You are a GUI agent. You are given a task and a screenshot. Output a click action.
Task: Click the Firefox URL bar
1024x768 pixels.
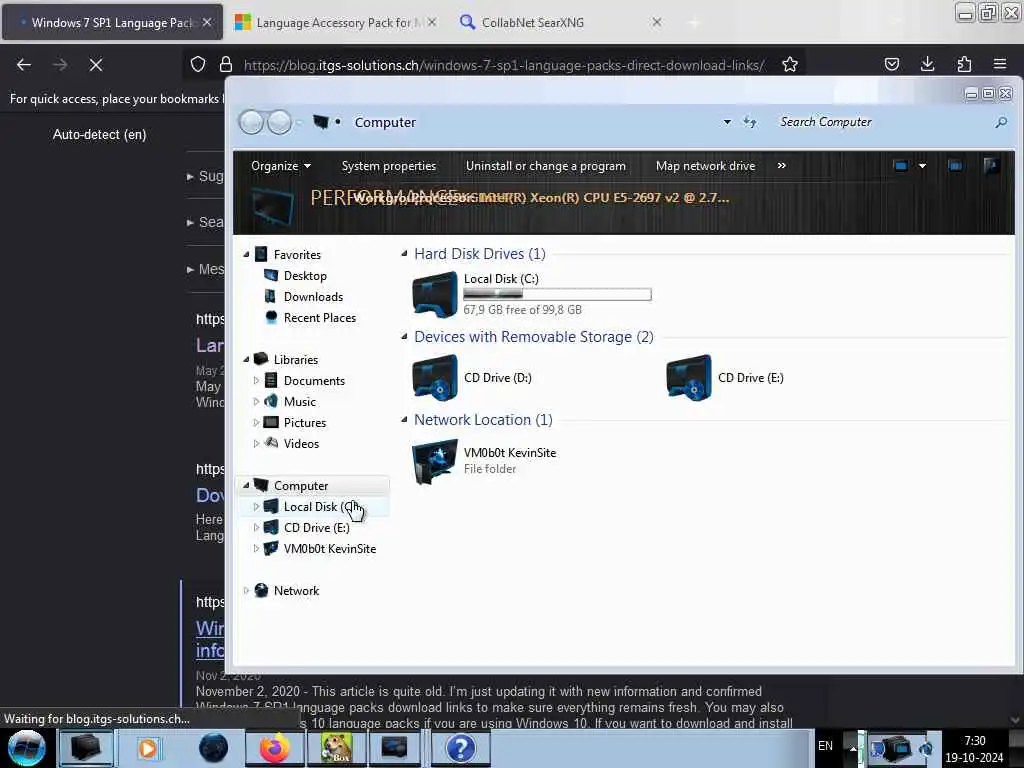click(x=503, y=65)
